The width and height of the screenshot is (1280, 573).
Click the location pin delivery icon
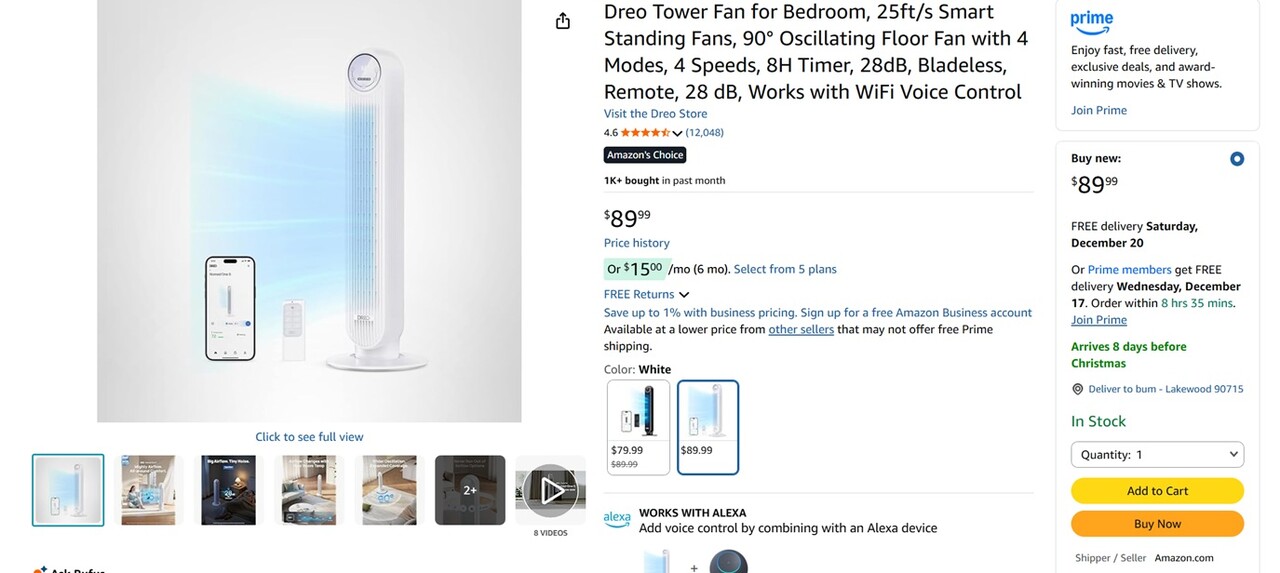pos(1077,389)
